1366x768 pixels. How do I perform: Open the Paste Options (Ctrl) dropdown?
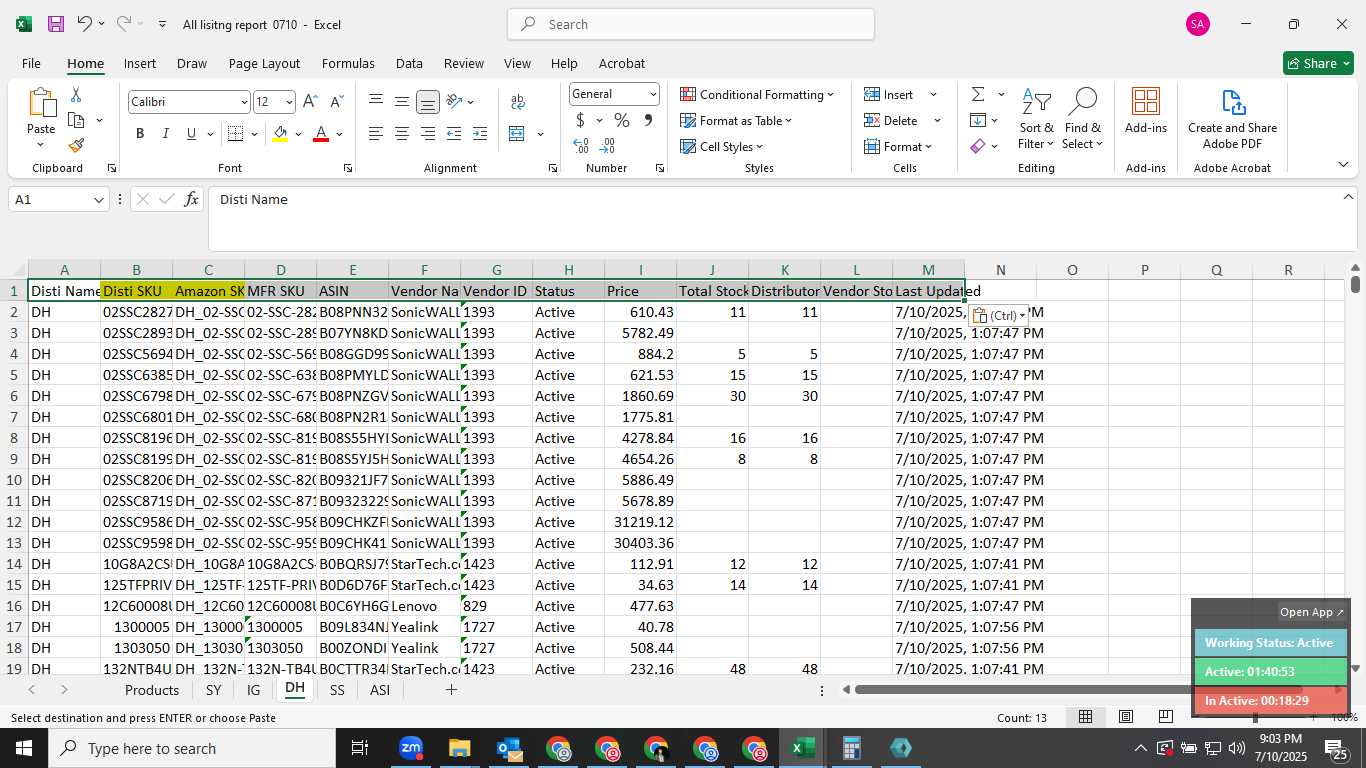[x=998, y=316]
